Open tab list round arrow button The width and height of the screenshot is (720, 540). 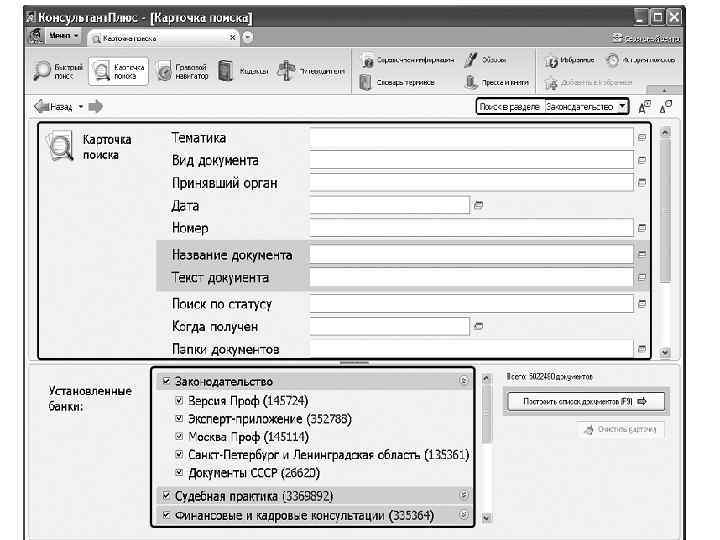[x=248, y=37]
